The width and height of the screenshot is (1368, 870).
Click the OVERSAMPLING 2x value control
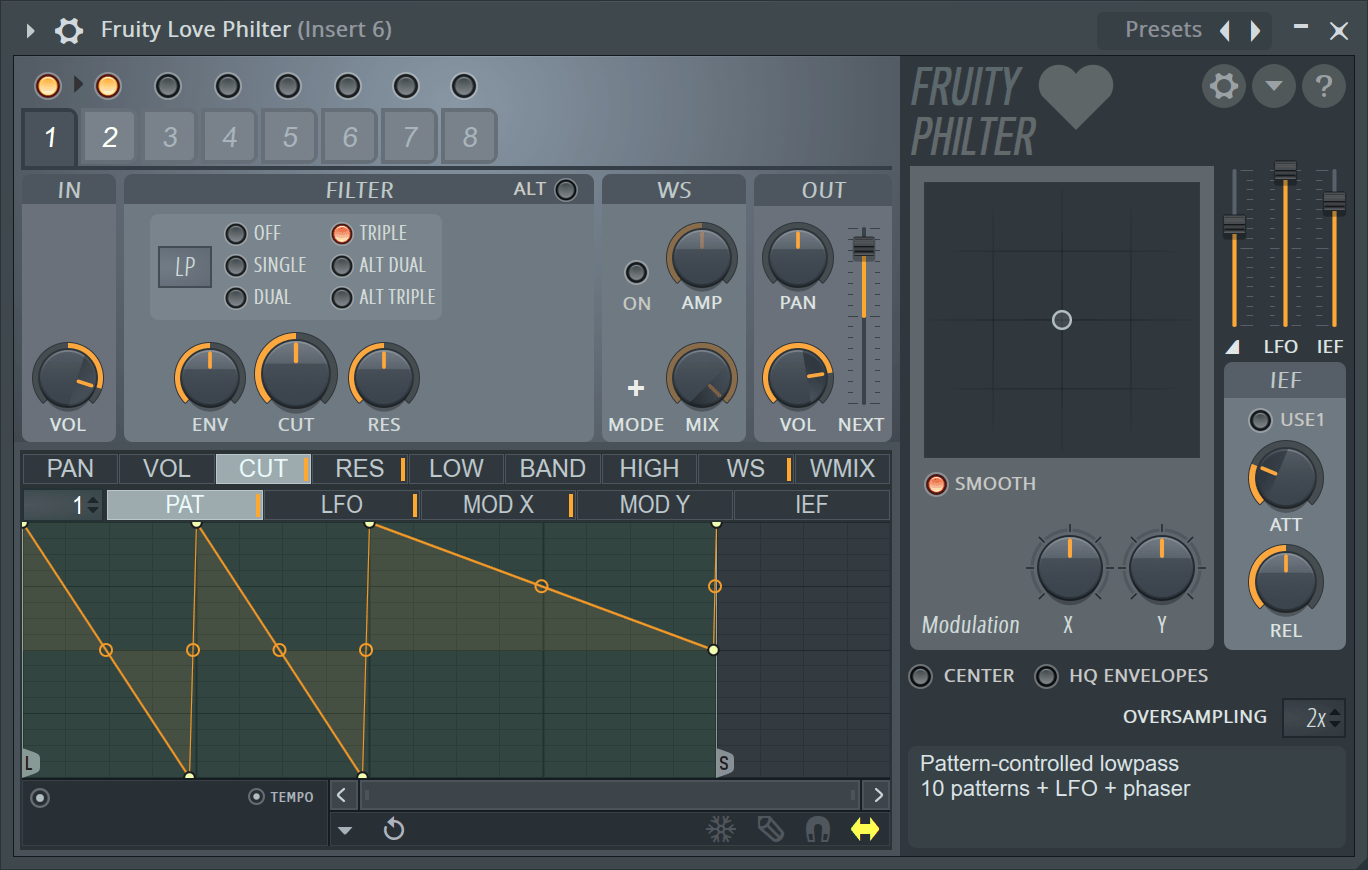[x=1314, y=717]
